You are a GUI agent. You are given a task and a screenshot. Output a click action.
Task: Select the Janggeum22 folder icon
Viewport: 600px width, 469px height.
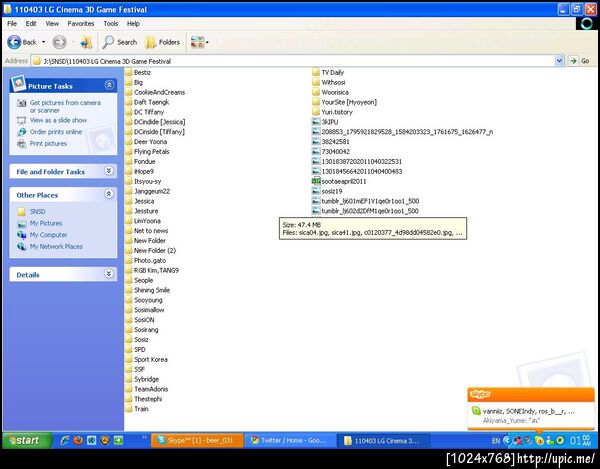(x=128, y=191)
